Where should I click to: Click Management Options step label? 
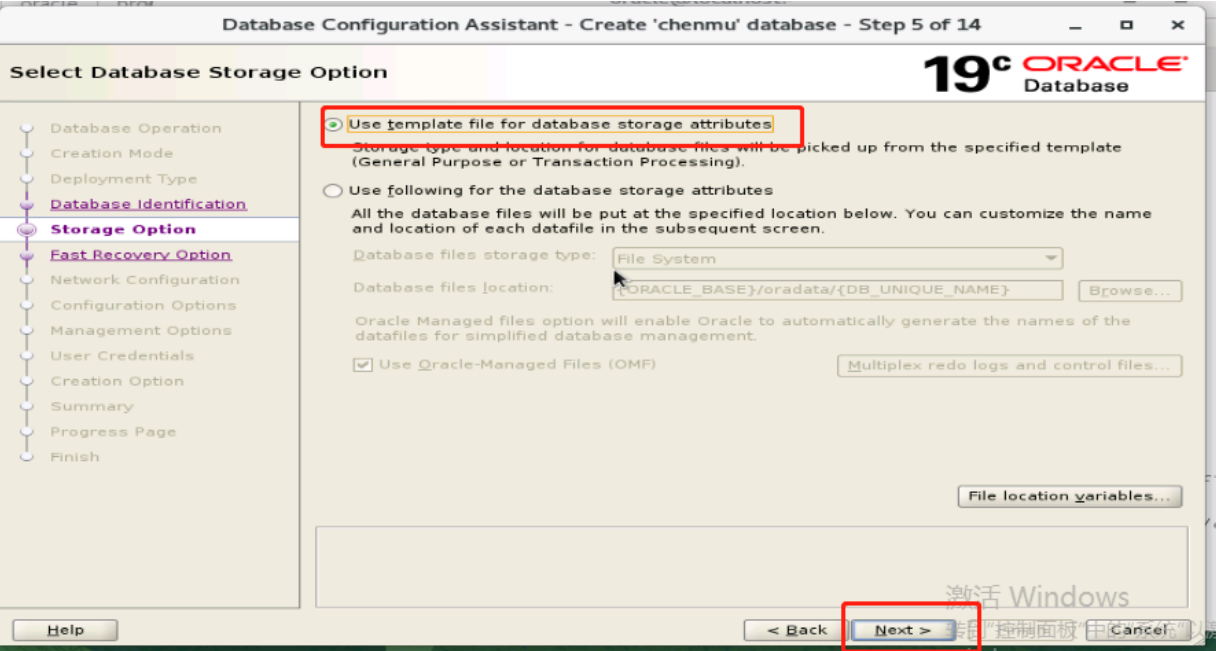[141, 330]
